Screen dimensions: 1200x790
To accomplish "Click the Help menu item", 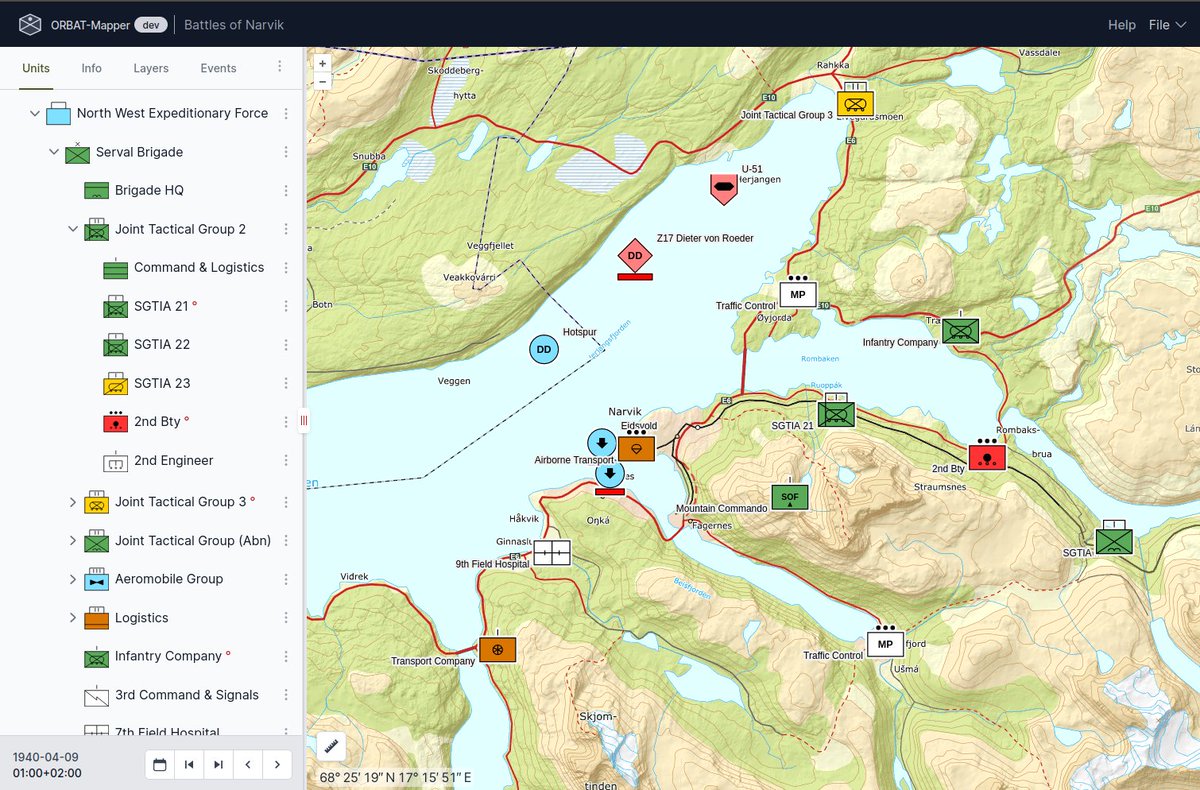I will click(x=1121, y=24).
